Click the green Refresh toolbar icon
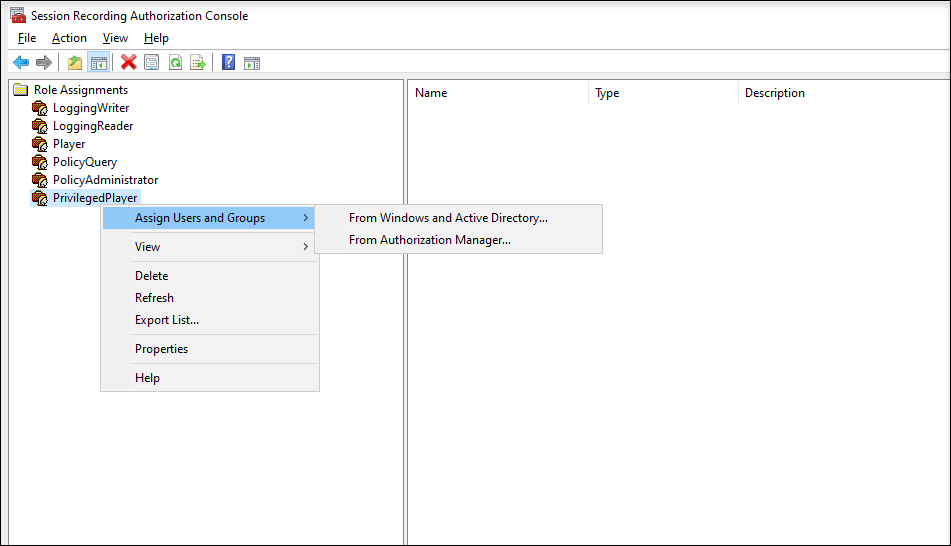This screenshot has height=546, width=951. point(175,63)
